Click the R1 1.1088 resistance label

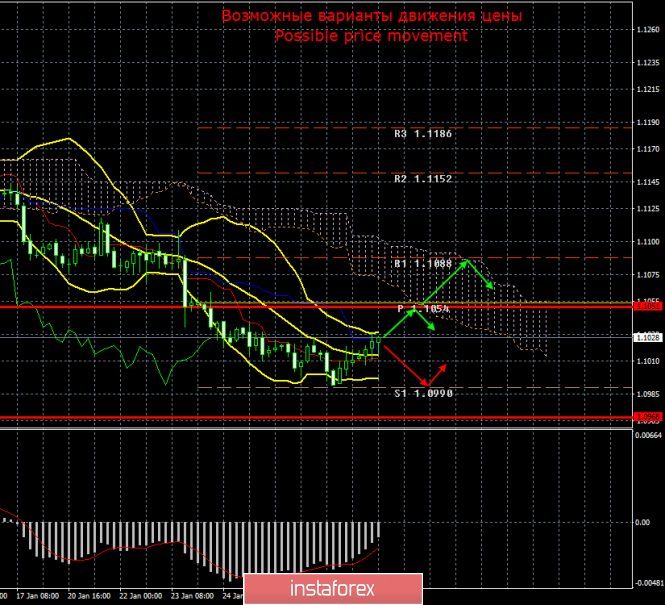tap(423, 264)
